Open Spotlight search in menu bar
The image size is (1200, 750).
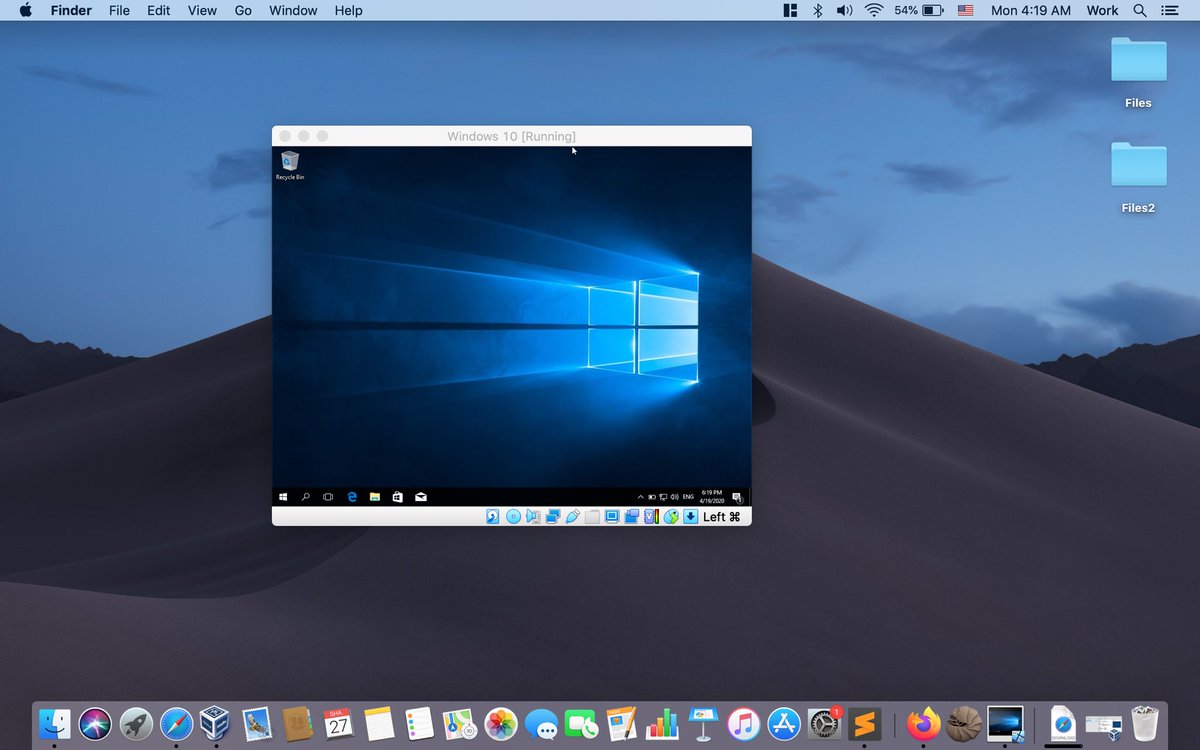(x=1140, y=10)
